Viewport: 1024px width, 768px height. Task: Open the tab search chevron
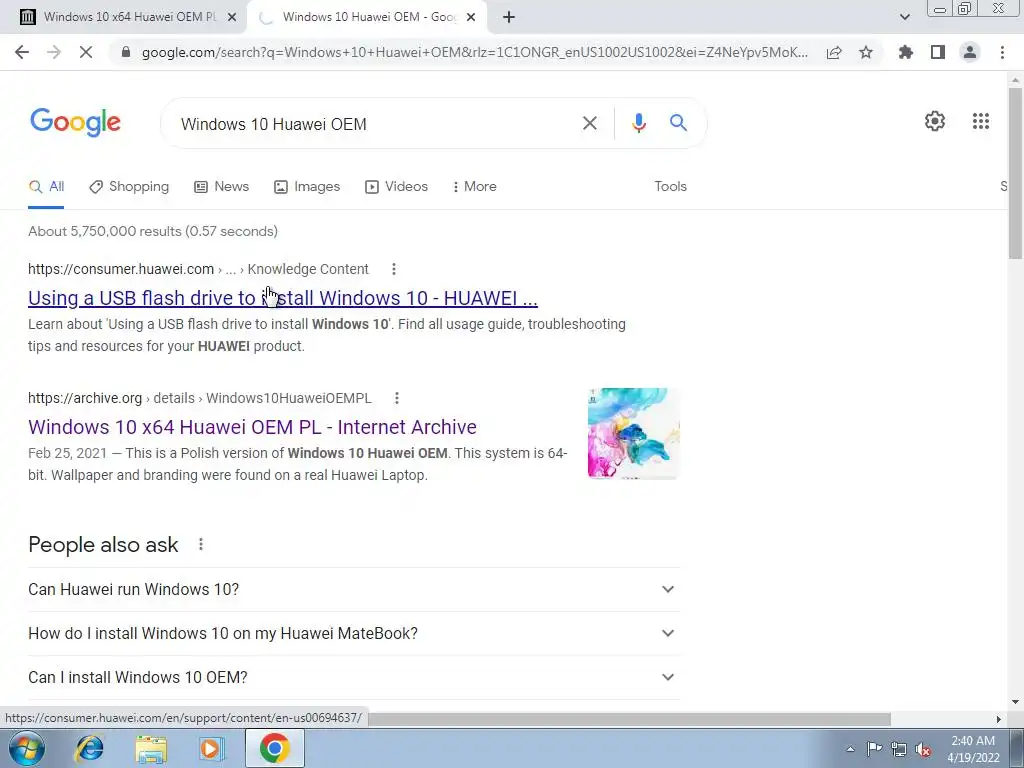point(904,17)
